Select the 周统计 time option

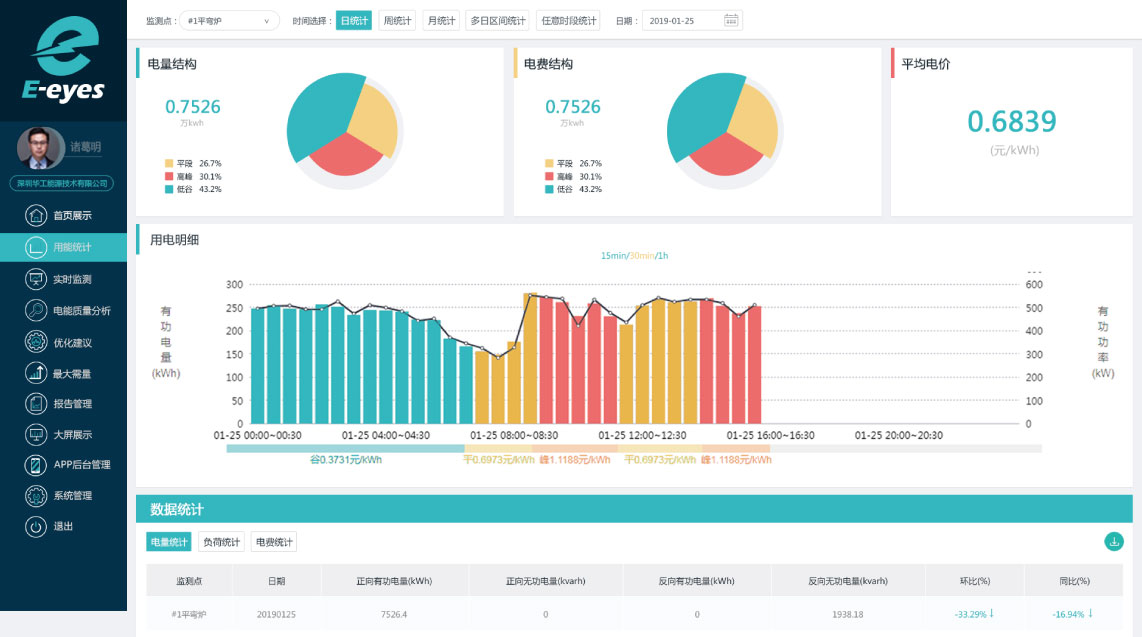(x=397, y=20)
